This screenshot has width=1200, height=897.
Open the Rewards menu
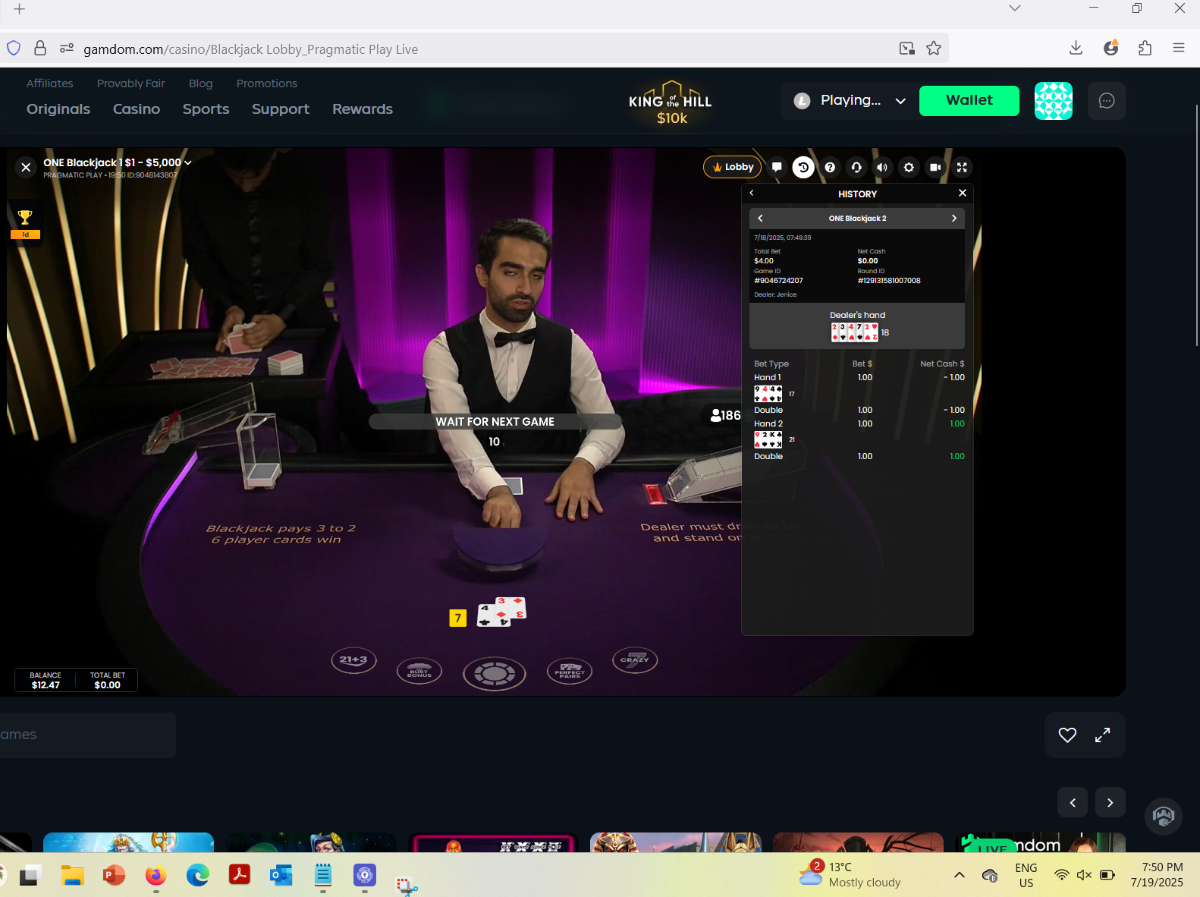coord(362,109)
